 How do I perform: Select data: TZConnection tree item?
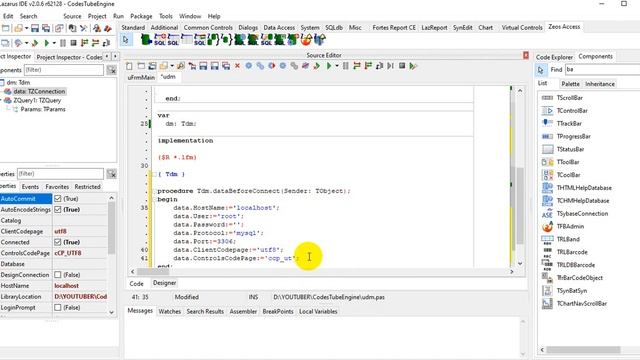(39, 91)
